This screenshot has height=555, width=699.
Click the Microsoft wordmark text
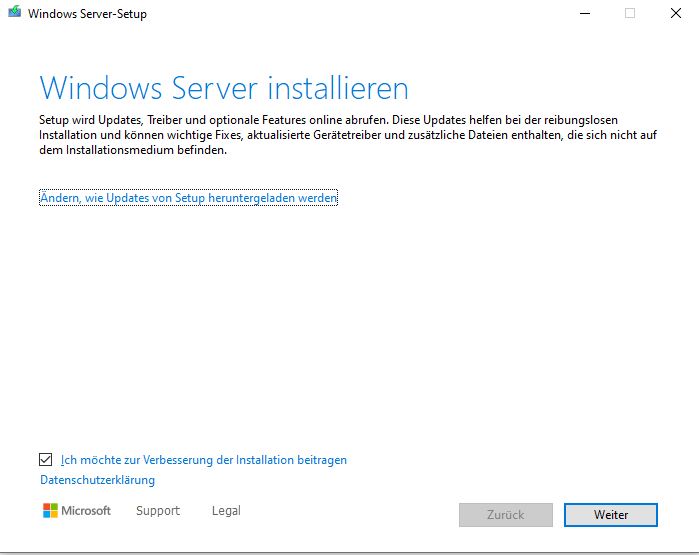click(x=86, y=511)
